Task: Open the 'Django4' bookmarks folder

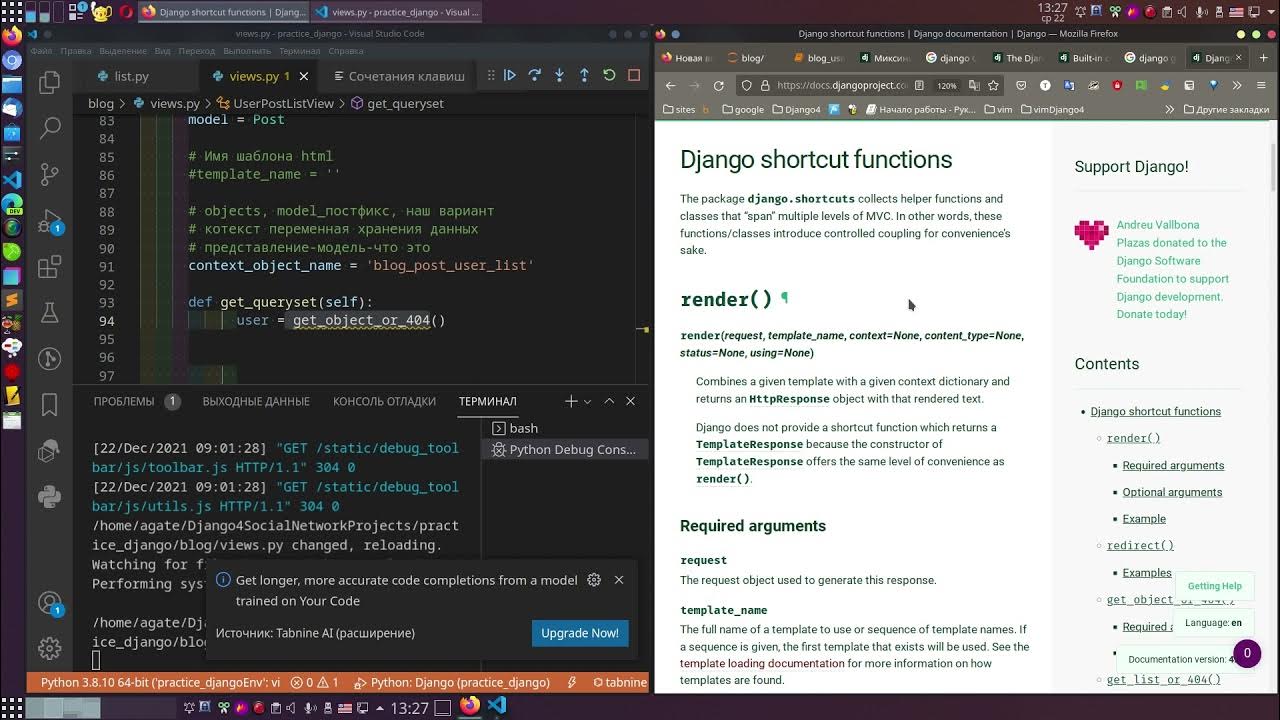Action: [797, 109]
